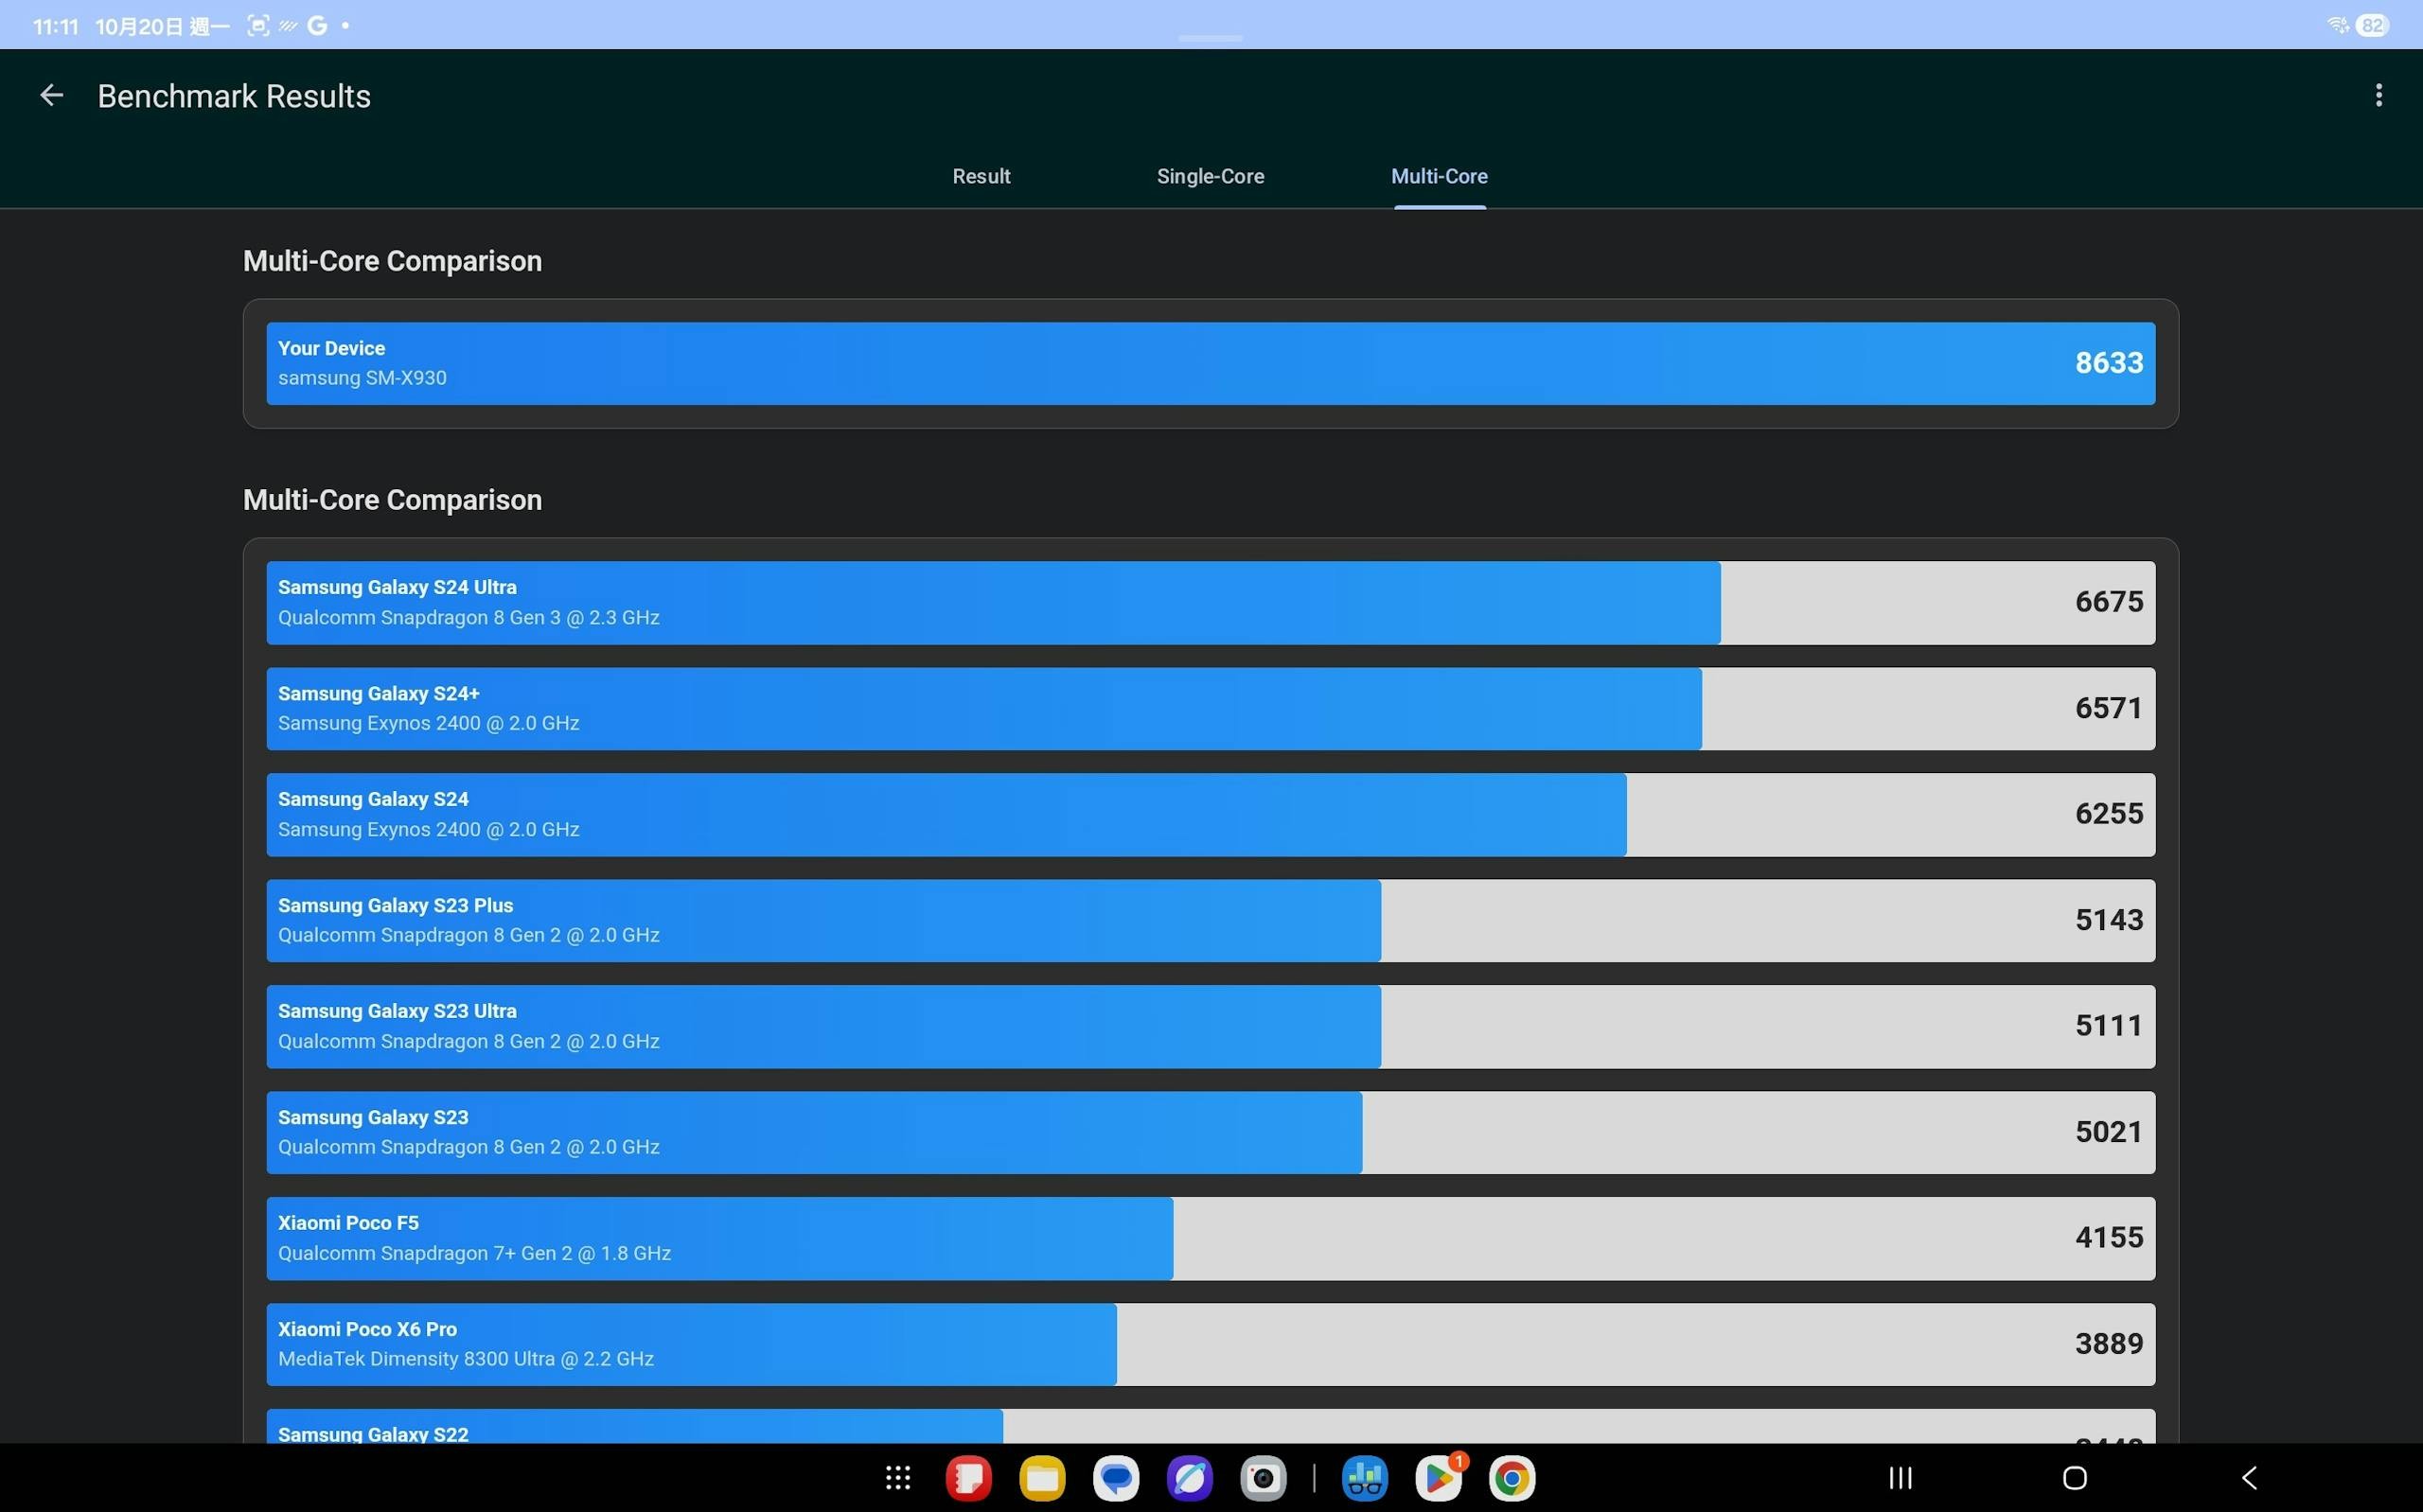Open the Camera app
2423x1512 pixels.
point(1263,1477)
